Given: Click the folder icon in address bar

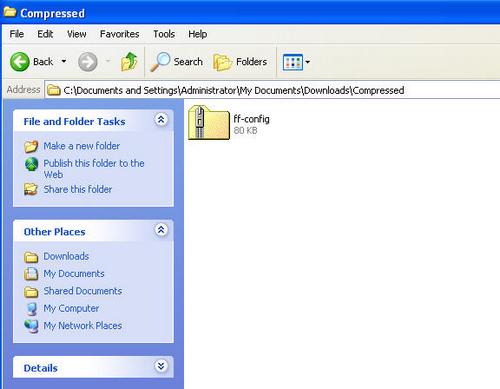Looking at the screenshot, I should [53, 90].
